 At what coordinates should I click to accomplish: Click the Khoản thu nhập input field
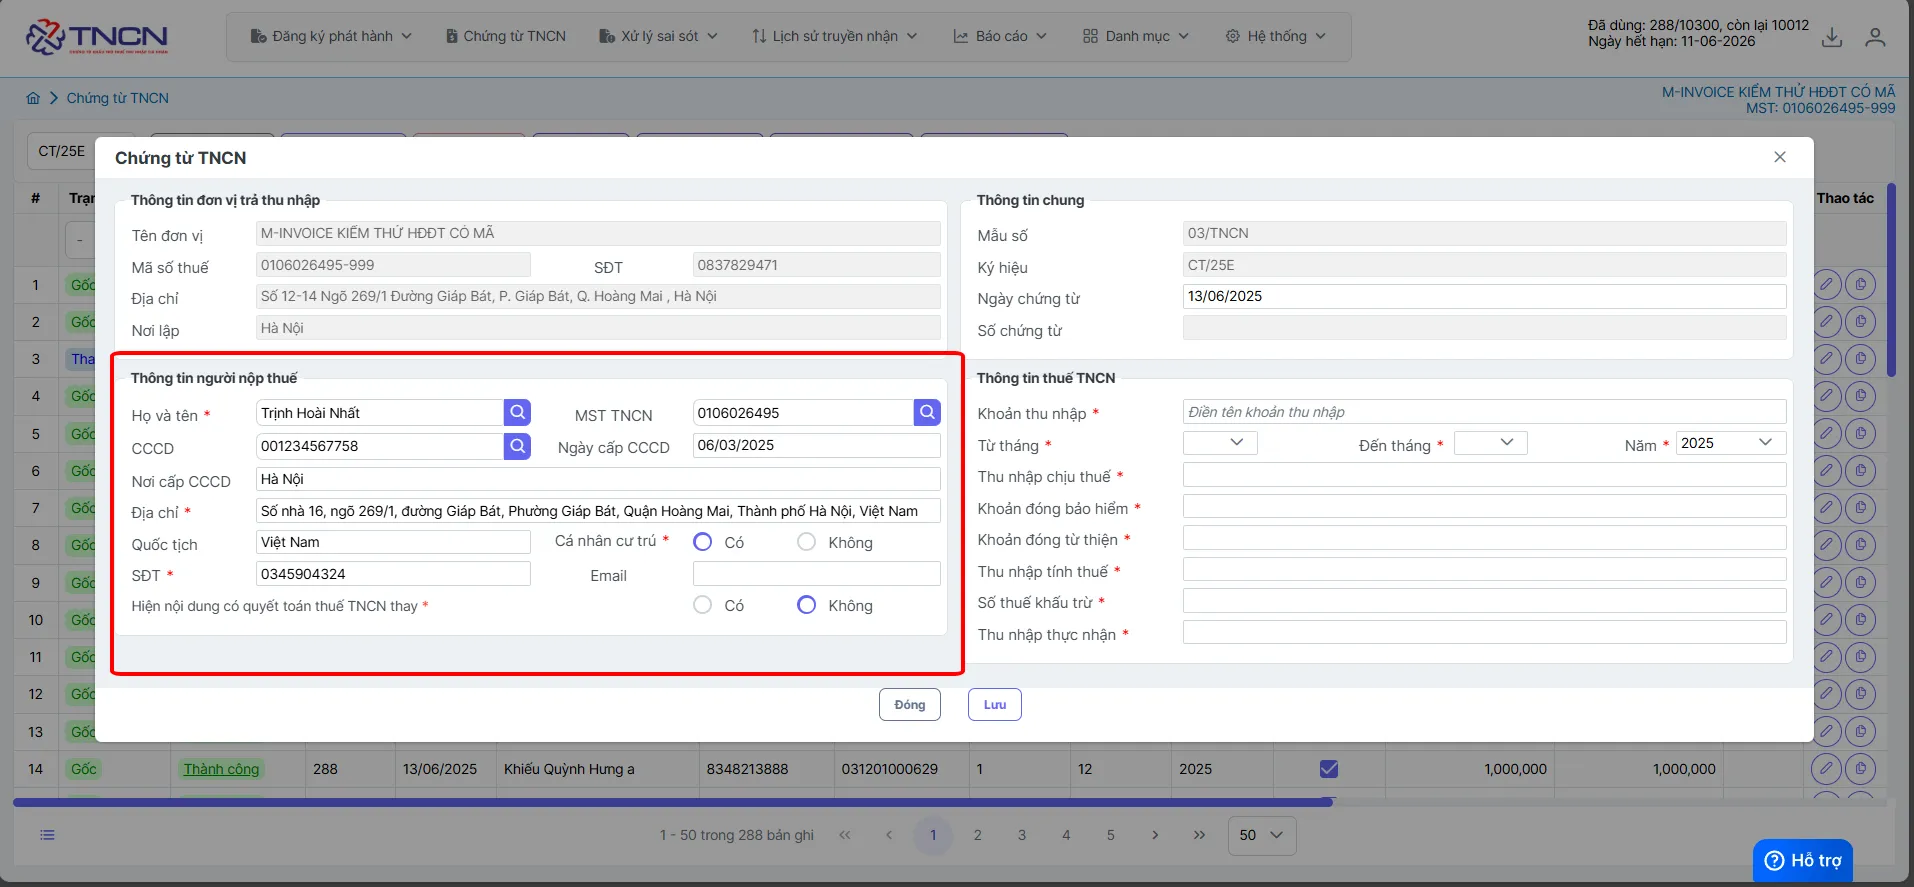[x=1484, y=412]
